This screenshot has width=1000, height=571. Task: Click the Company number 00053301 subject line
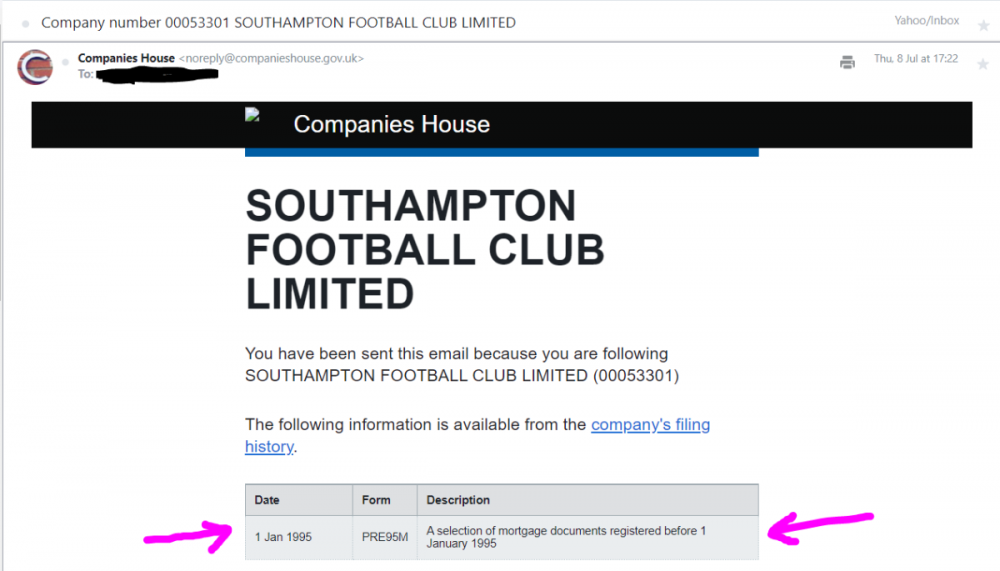(278, 22)
